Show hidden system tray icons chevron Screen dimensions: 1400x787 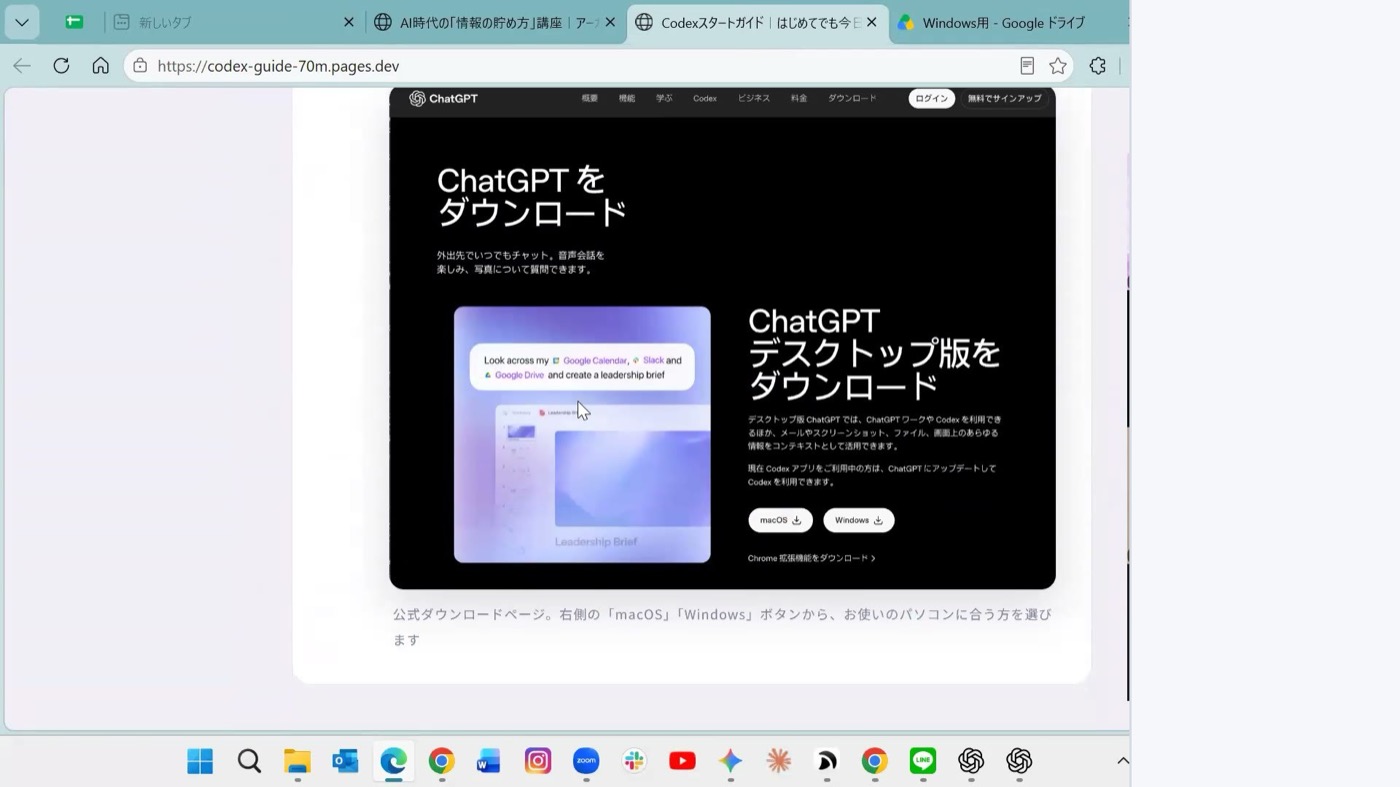coord(1122,761)
